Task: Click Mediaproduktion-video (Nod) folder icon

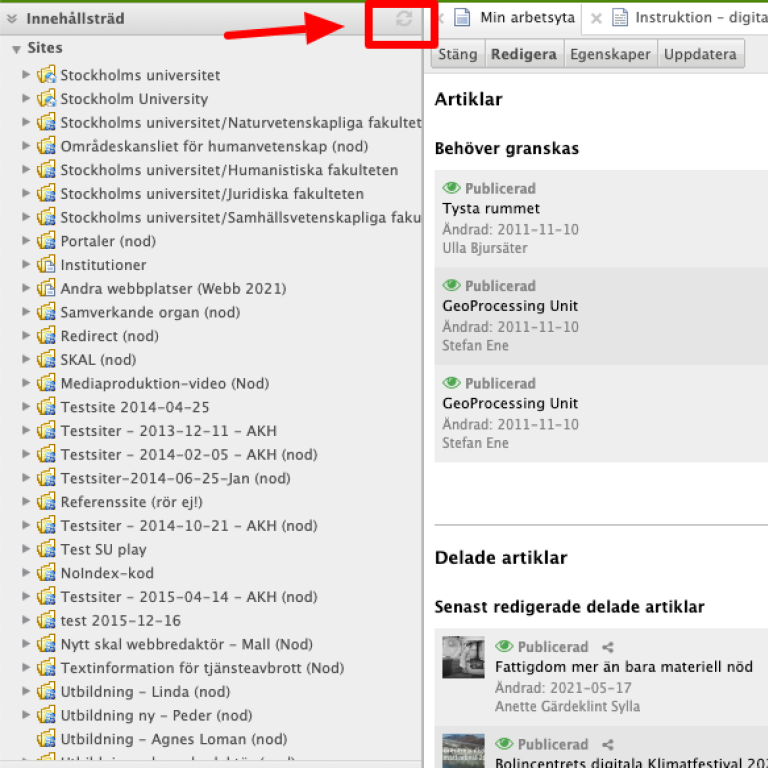Action: [x=47, y=383]
